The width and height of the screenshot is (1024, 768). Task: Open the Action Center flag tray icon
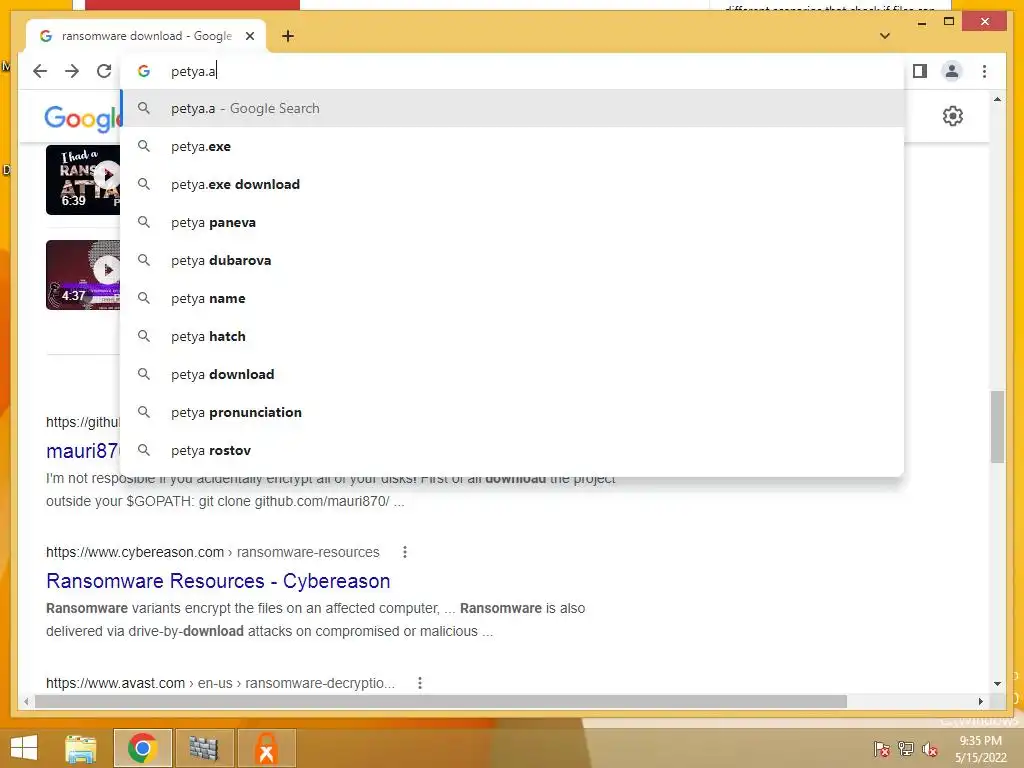[x=882, y=749]
